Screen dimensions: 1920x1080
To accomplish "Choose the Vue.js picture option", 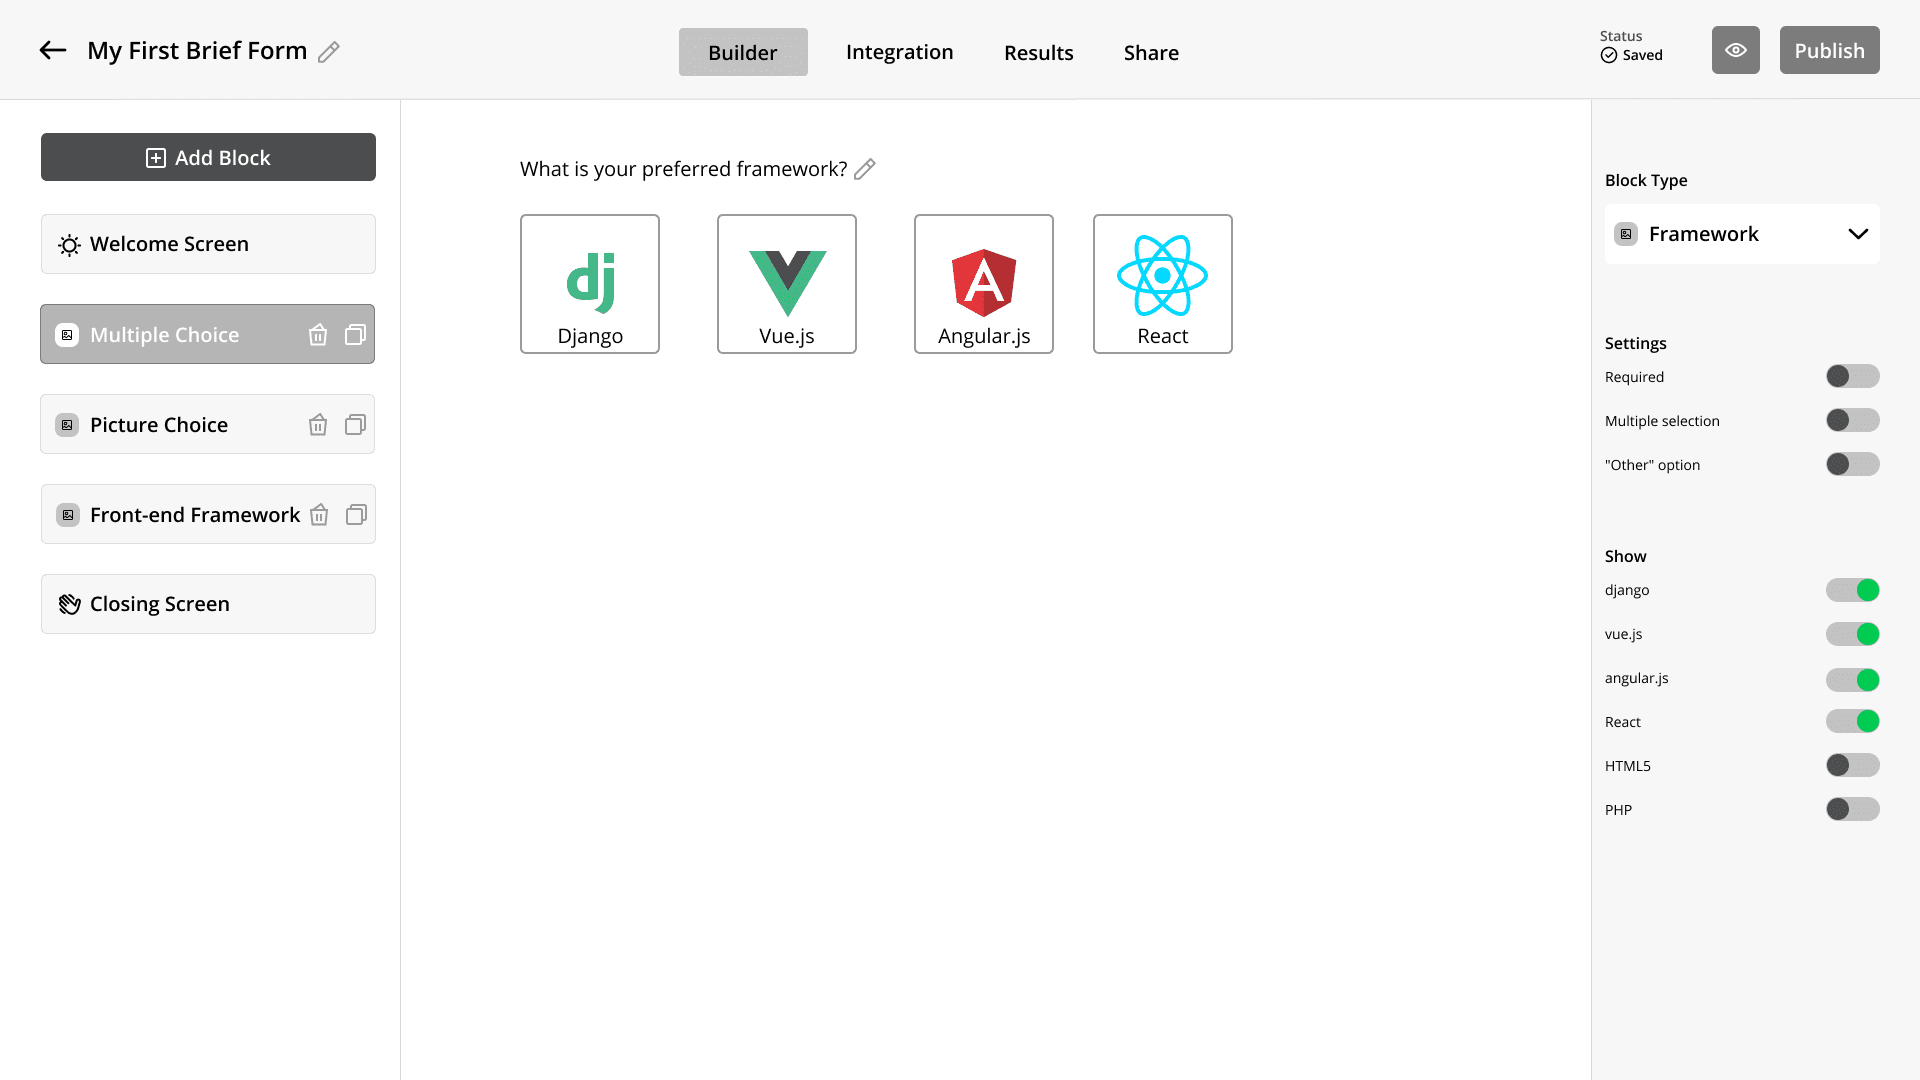I will point(787,284).
